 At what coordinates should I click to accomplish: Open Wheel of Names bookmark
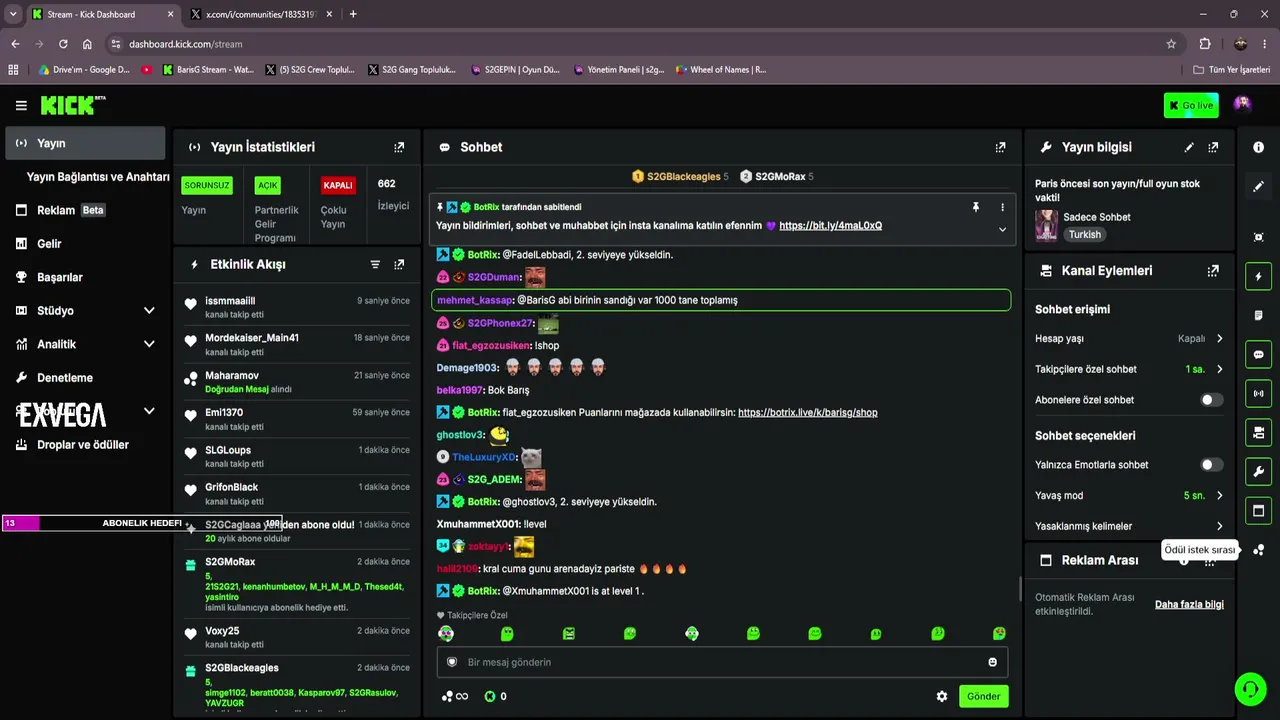click(x=721, y=70)
